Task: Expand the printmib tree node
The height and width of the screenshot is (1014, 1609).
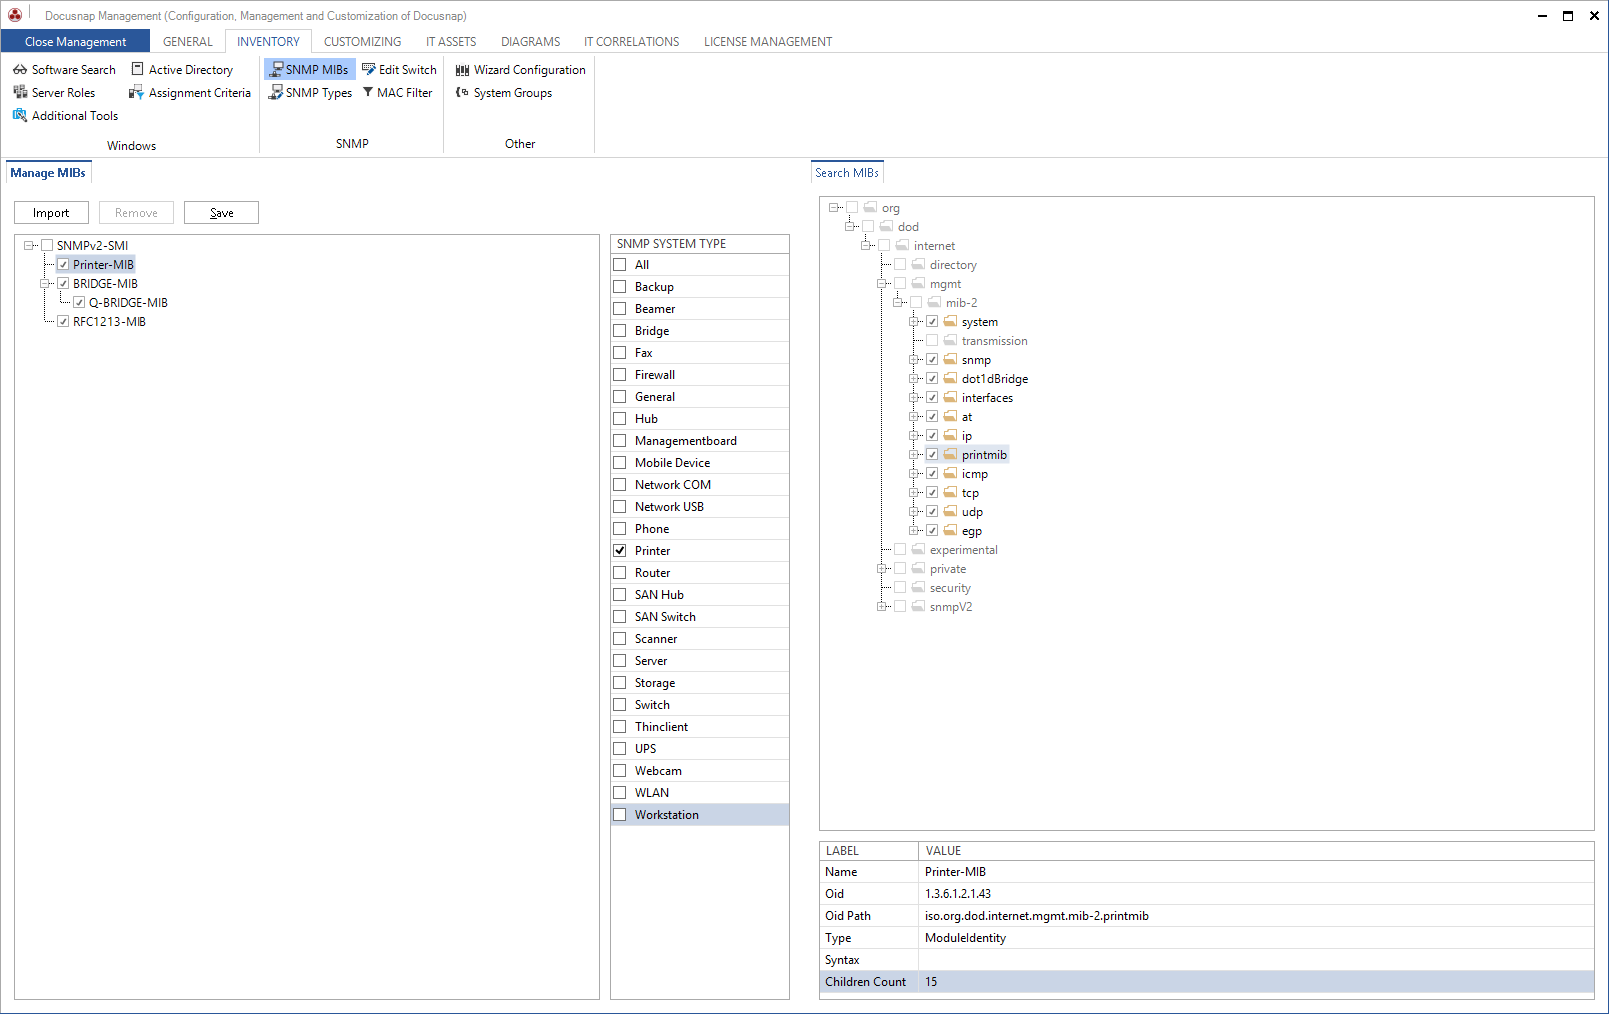Action: pos(914,454)
